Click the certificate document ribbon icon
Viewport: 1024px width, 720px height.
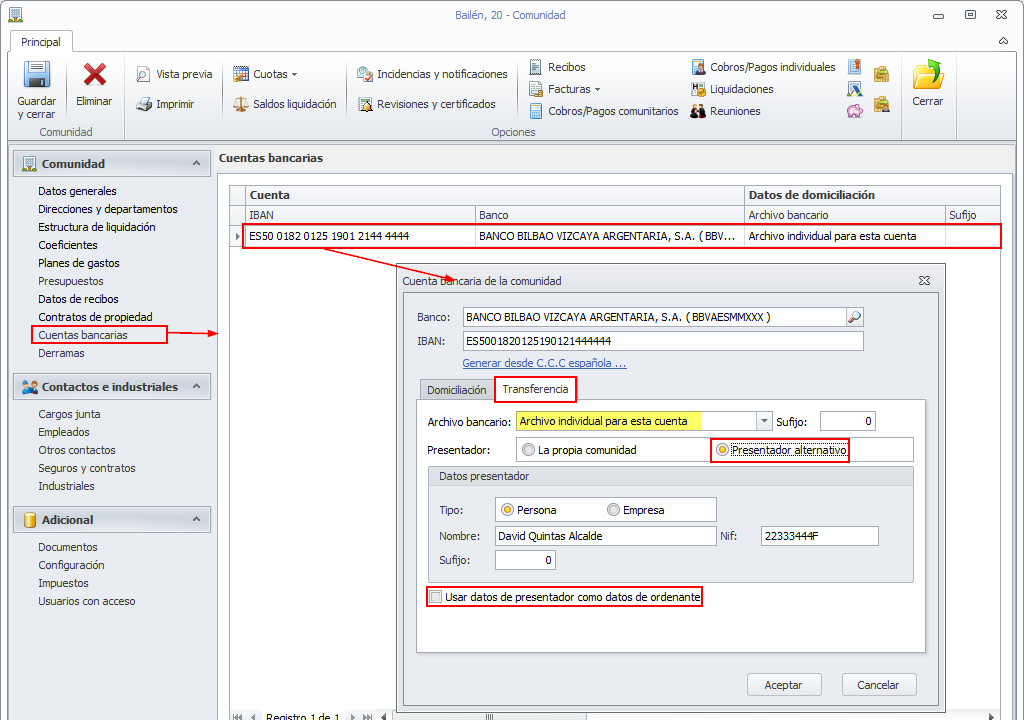coord(854,67)
